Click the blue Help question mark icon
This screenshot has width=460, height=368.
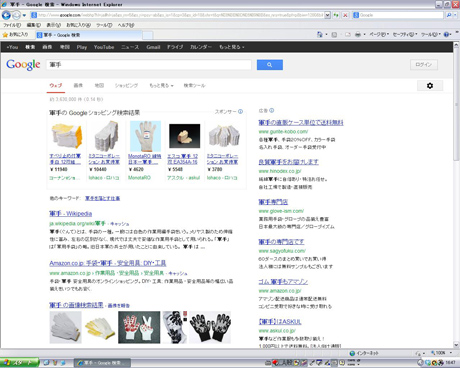(446, 35)
